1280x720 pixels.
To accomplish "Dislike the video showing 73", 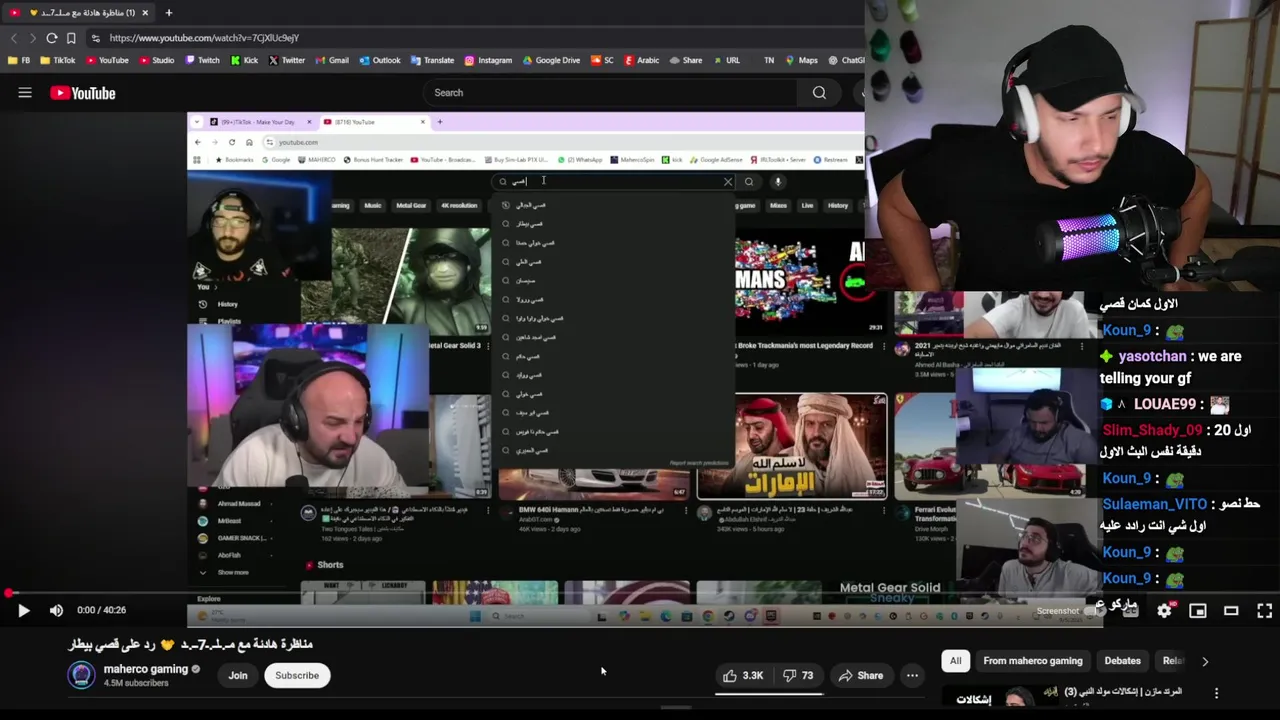I will tap(798, 676).
